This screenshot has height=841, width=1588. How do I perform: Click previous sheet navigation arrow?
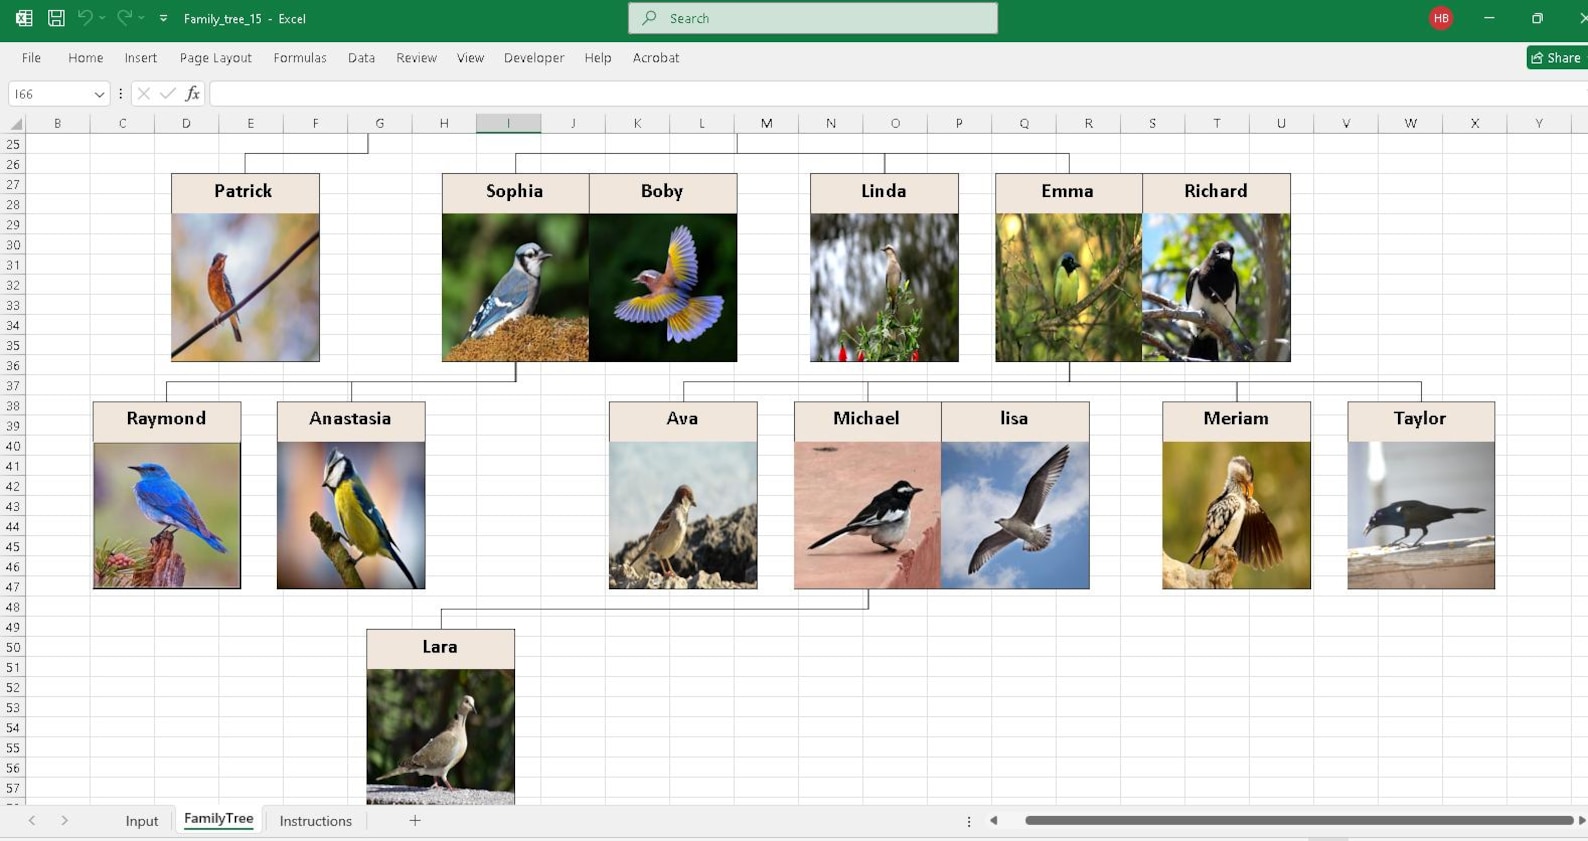click(x=32, y=821)
